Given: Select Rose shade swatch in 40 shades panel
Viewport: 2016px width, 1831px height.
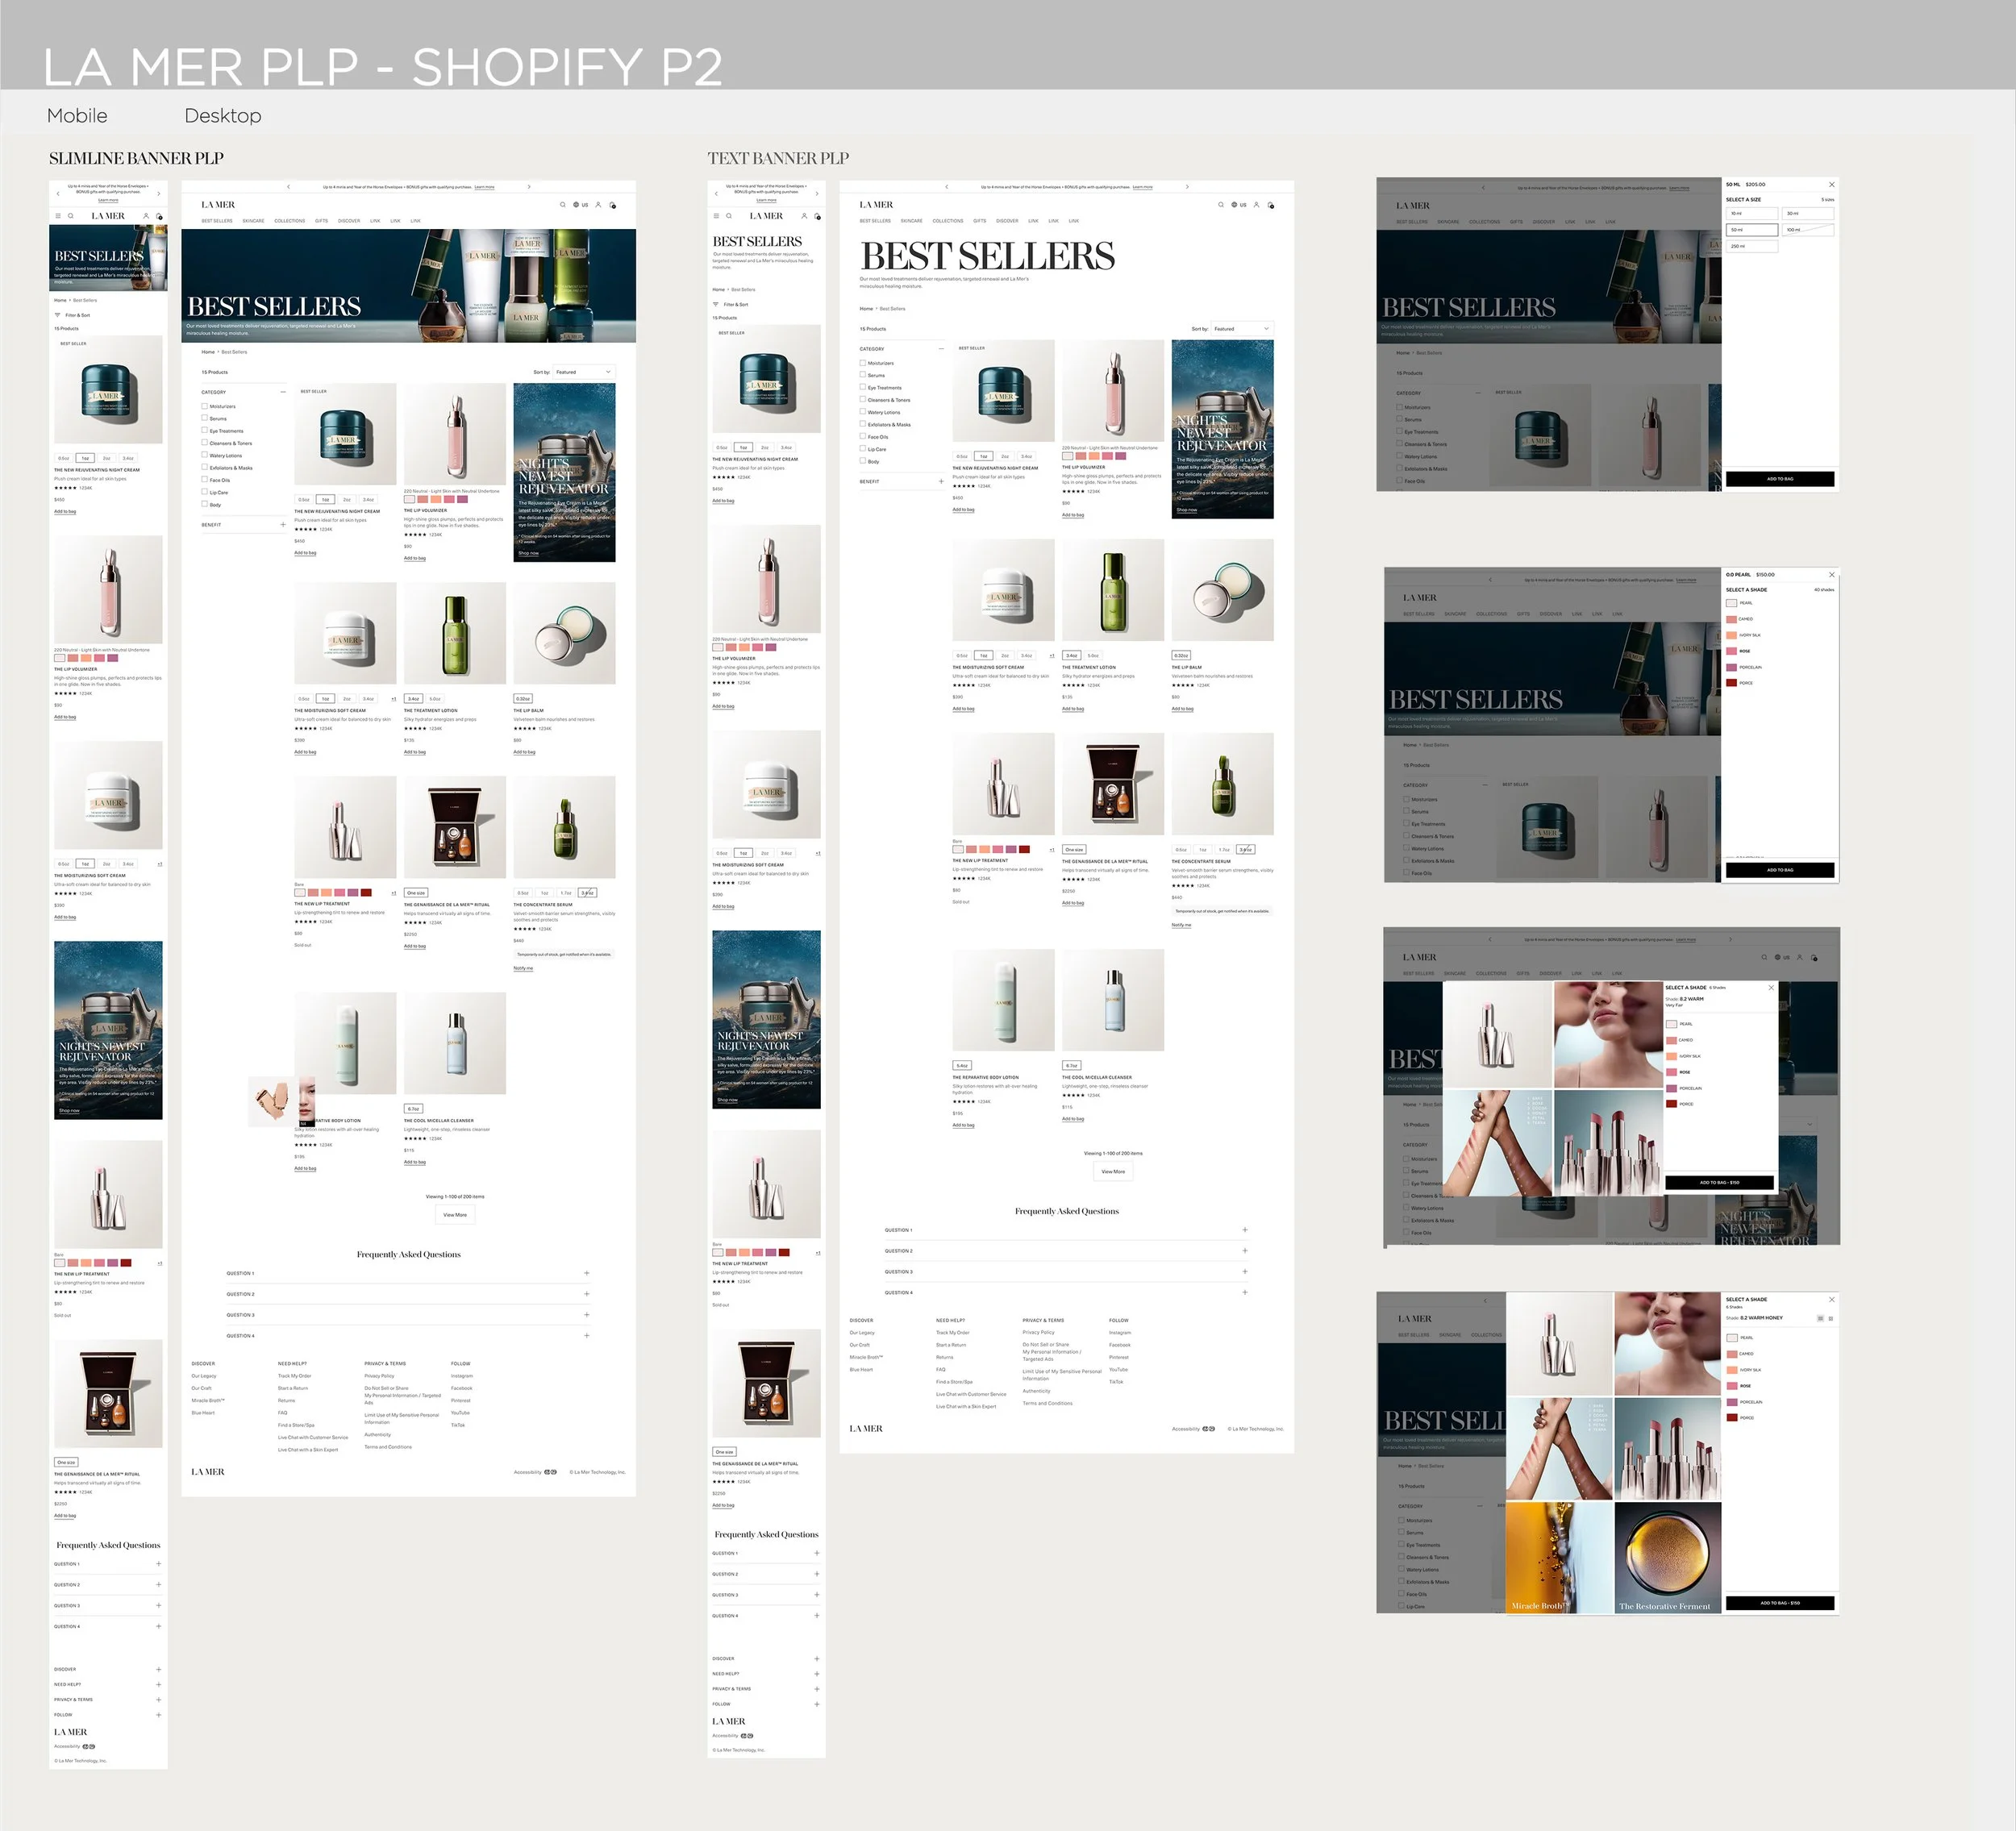Looking at the screenshot, I should pos(1732,651).
